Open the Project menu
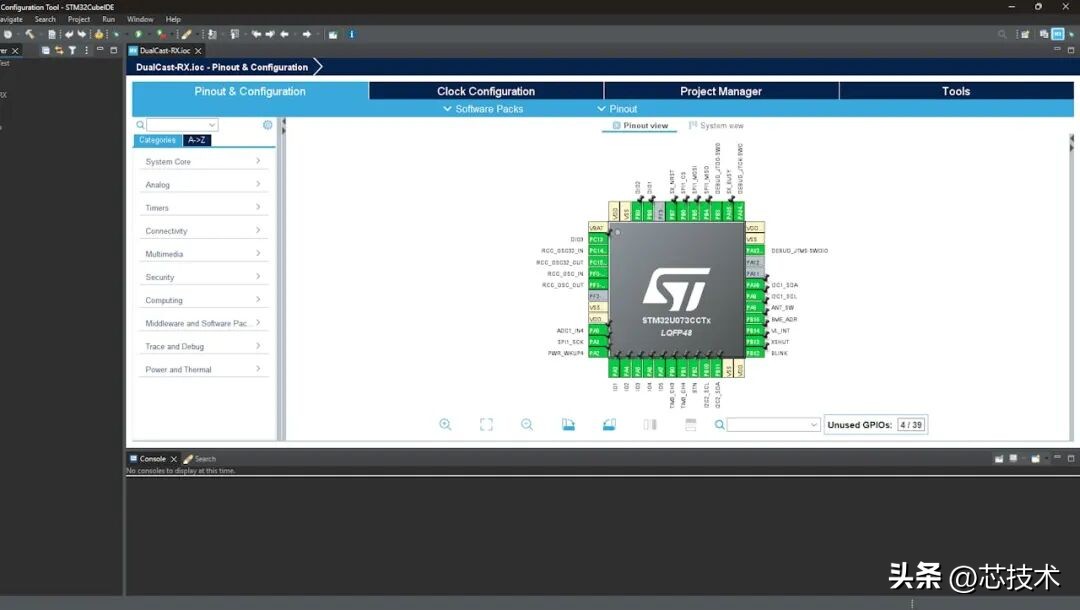This screenshot has height=610, width=1080. 79,19
